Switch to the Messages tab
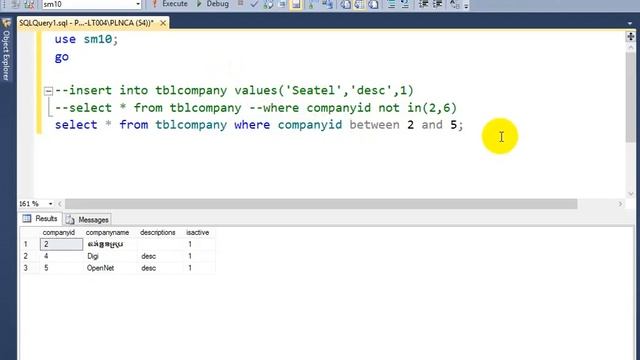640x360 pixels. pyautogui.click(x=88, y=220)
